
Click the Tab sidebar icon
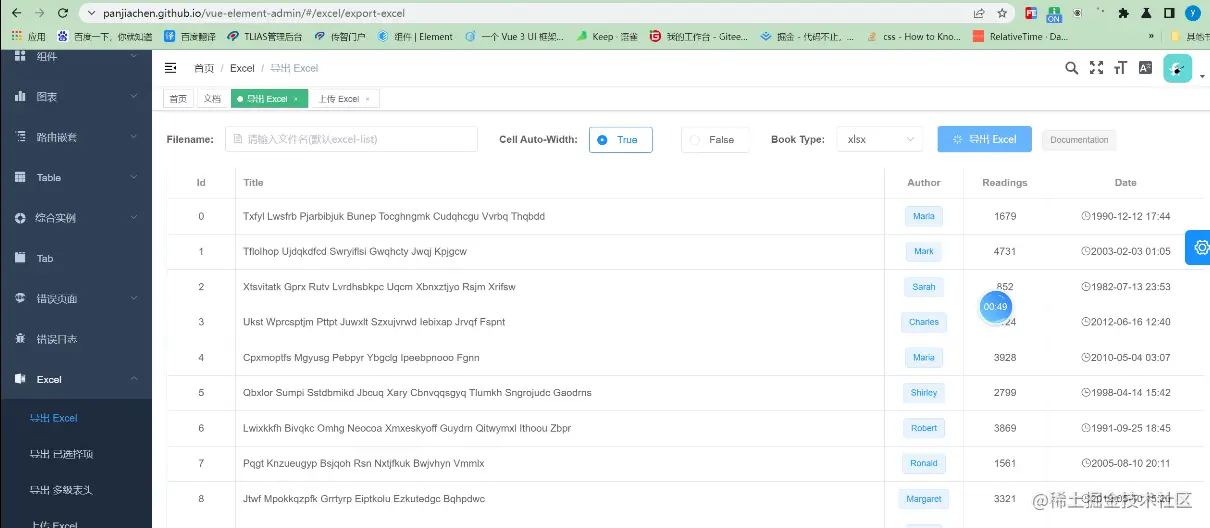(20, 258)
